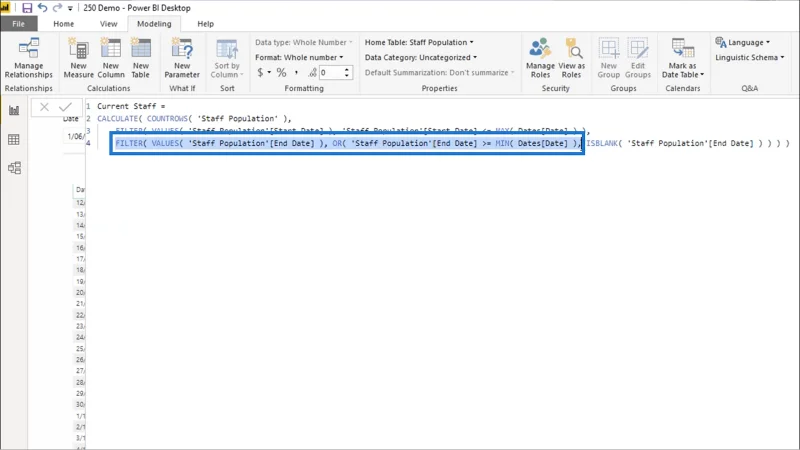This screenshot has height=450, width=800.
Task: Switch to Data view in sidebar
Action: [x=14, y=139]
